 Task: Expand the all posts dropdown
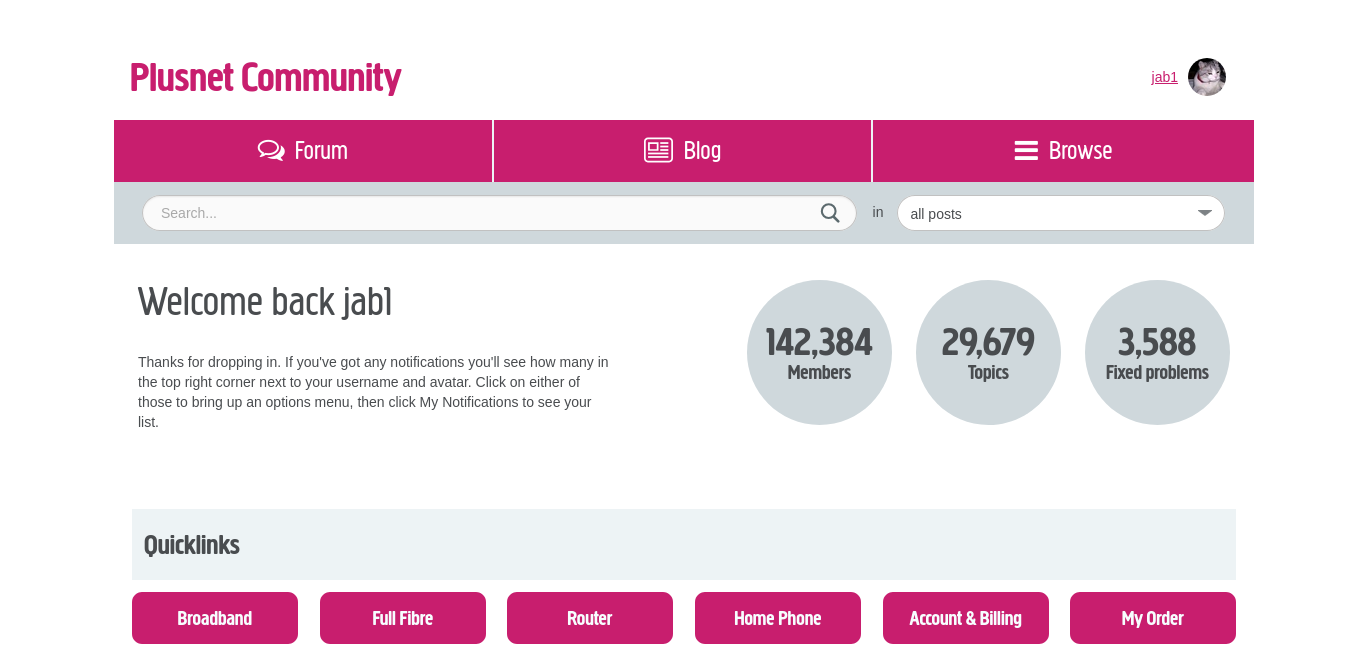1060,213
